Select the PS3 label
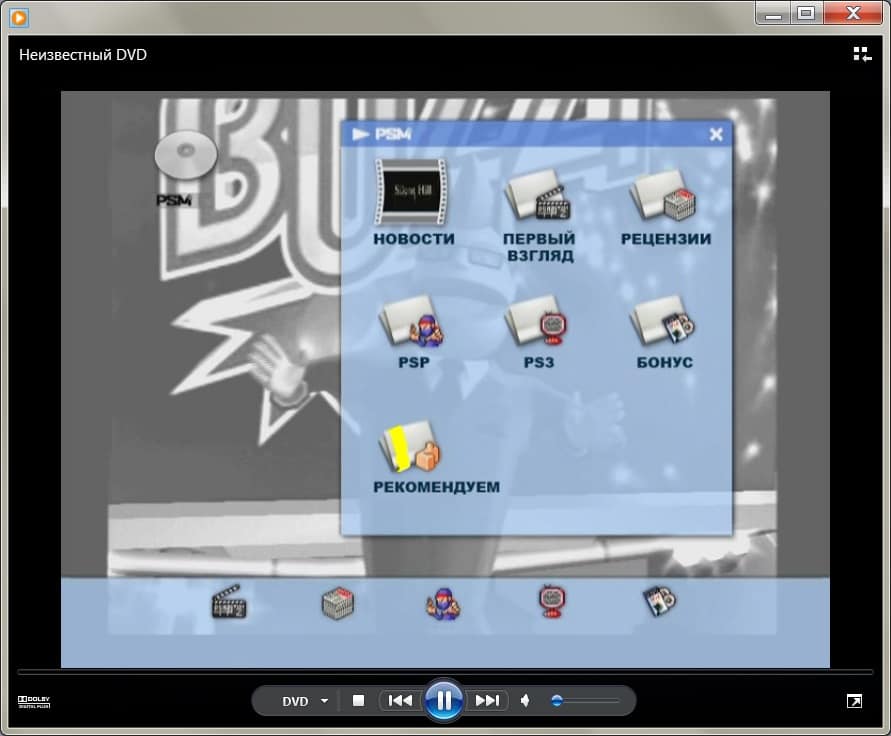The height and width of the screenshot is (736, 891). pos(539,362)
